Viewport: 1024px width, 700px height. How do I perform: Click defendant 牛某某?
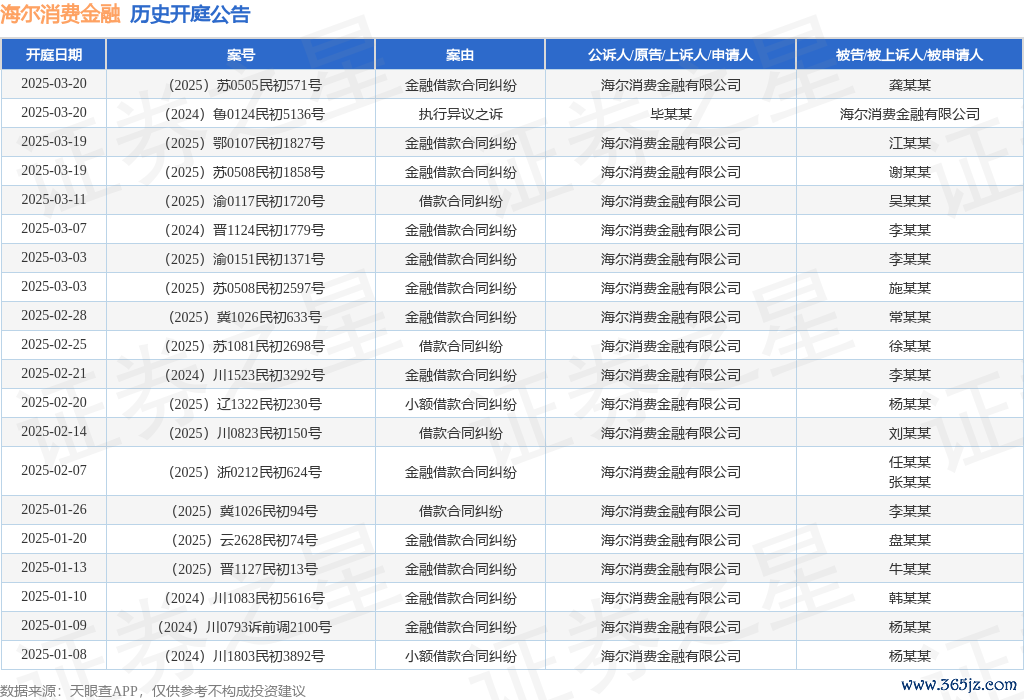tap(910, 569)
